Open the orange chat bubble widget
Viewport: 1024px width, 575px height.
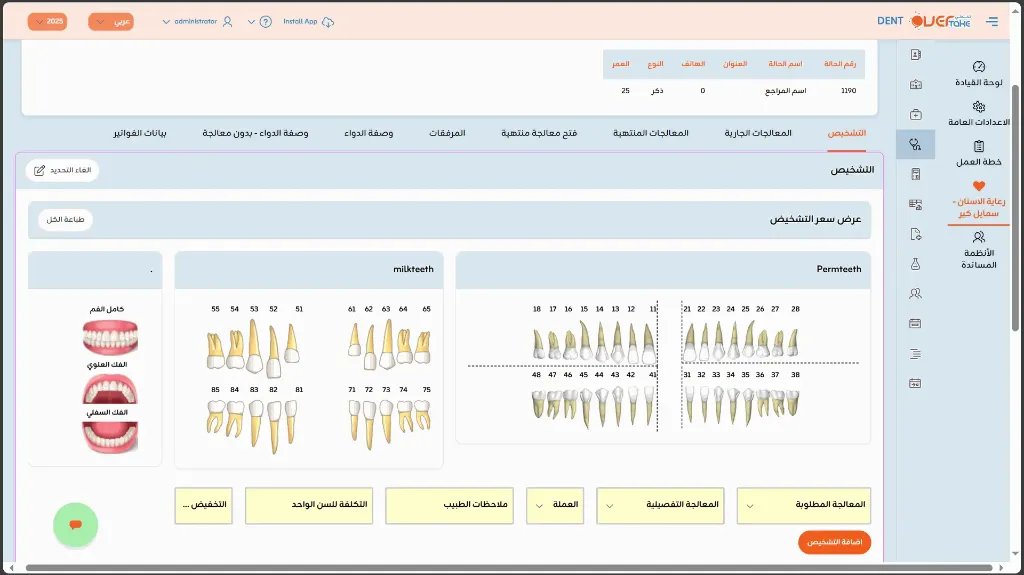(75, 524)
